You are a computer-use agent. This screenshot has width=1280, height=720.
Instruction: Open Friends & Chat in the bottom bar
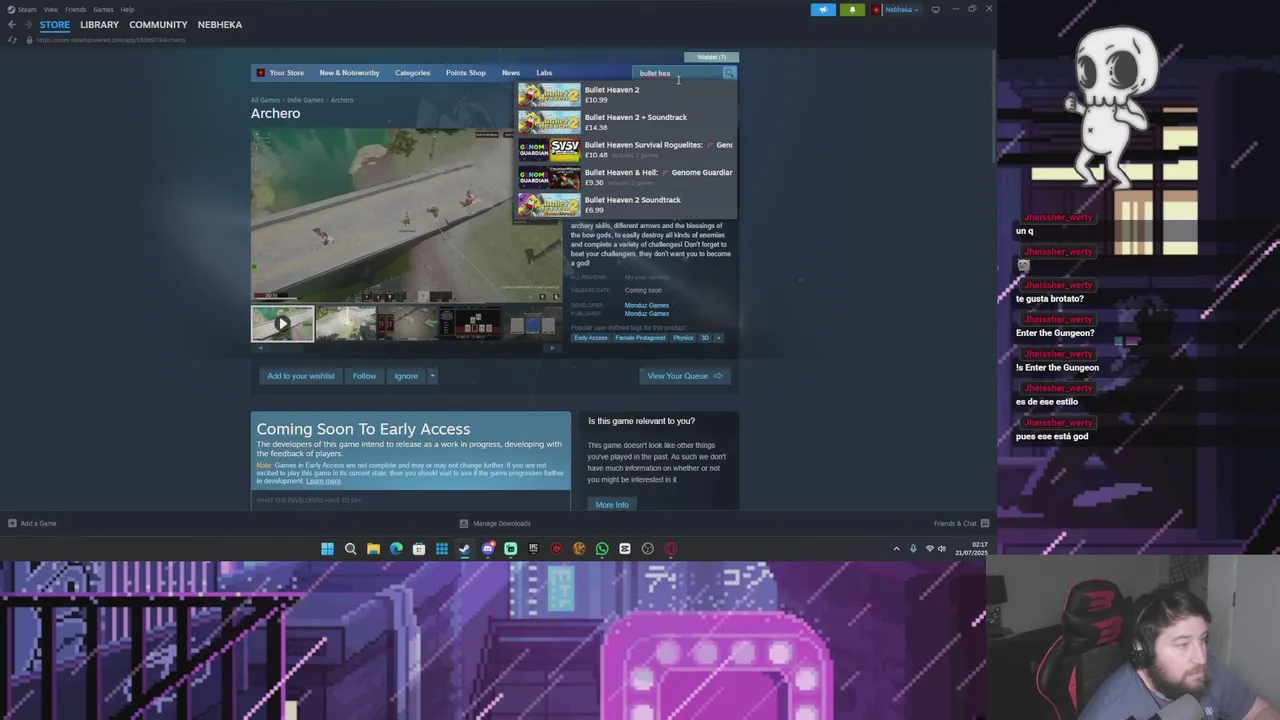click(x=961, y=523)
